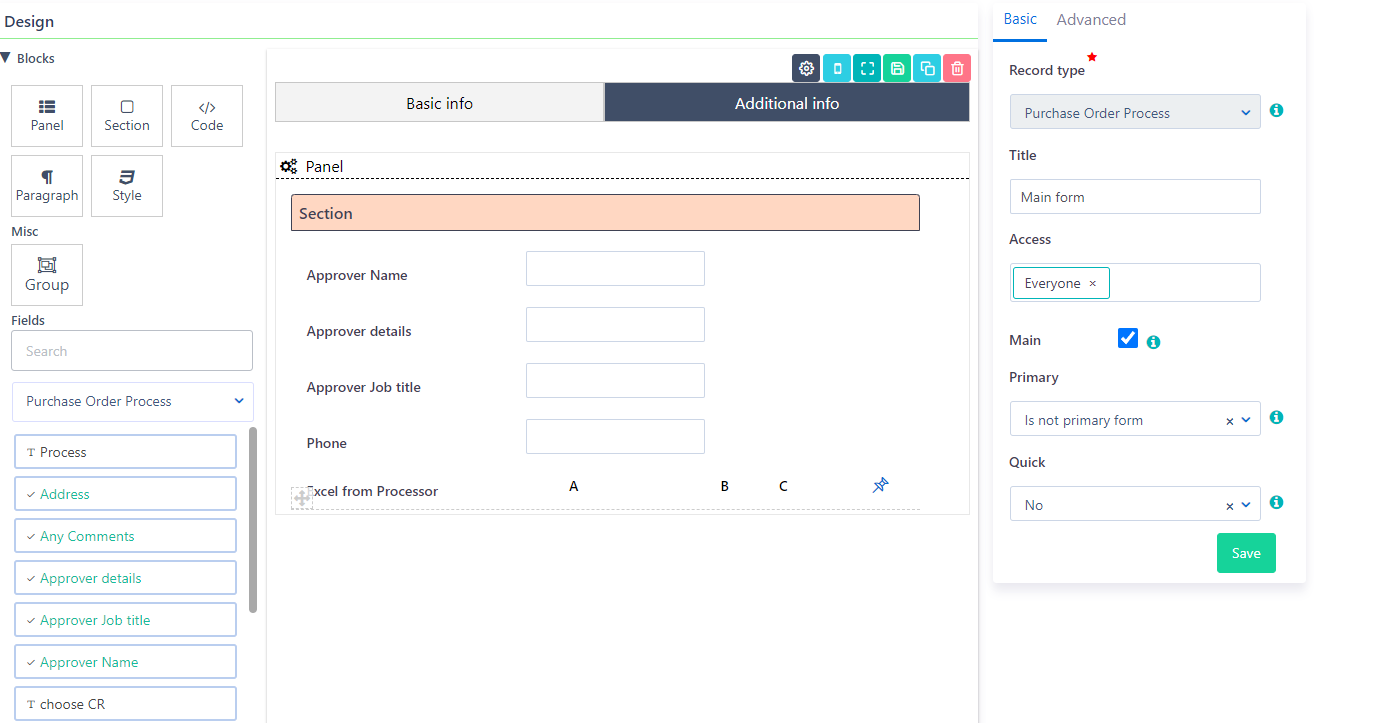Click the pin icon near Excel from Processor
The height and width of the screenshot is (723, 1381).
pyautogui.click(x=880, y=485)
